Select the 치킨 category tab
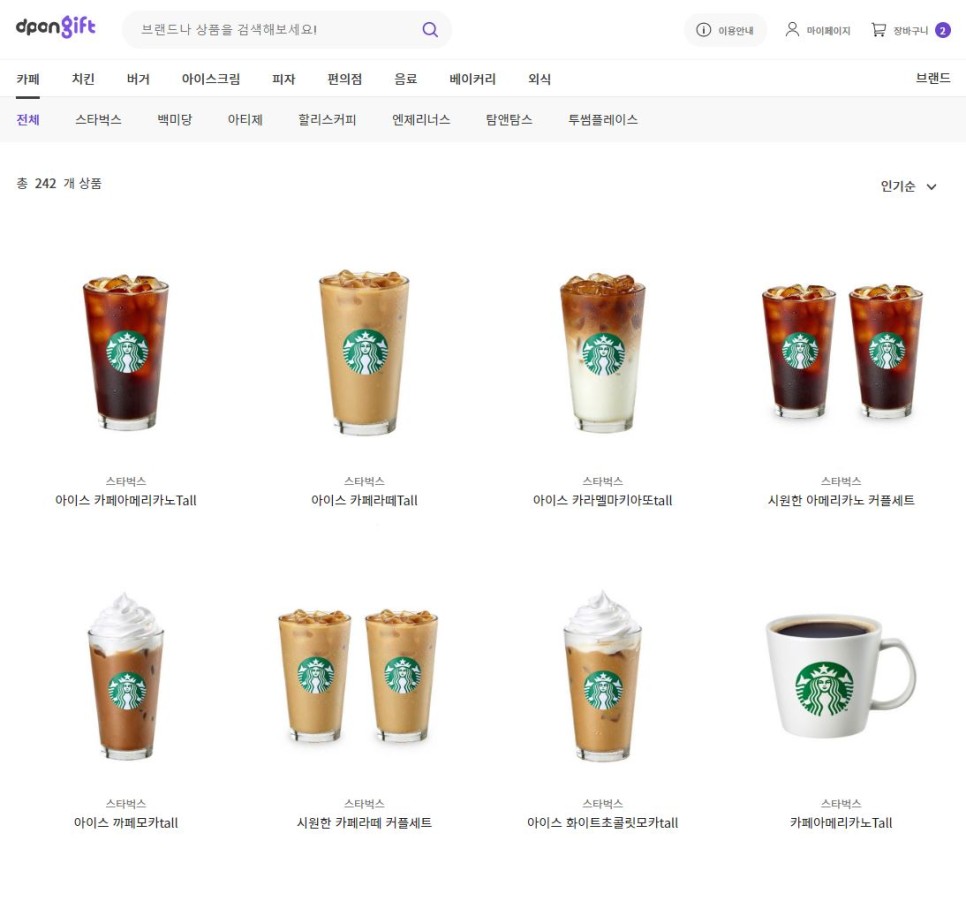 point(83,79)
